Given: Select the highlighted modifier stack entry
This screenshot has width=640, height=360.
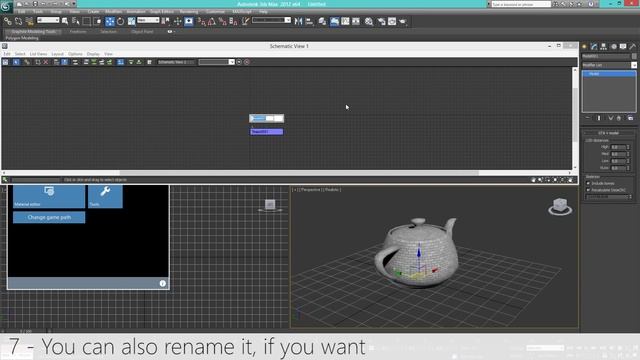Looking at the screenshot, I should pyautogui.click(x=609, y=74).
